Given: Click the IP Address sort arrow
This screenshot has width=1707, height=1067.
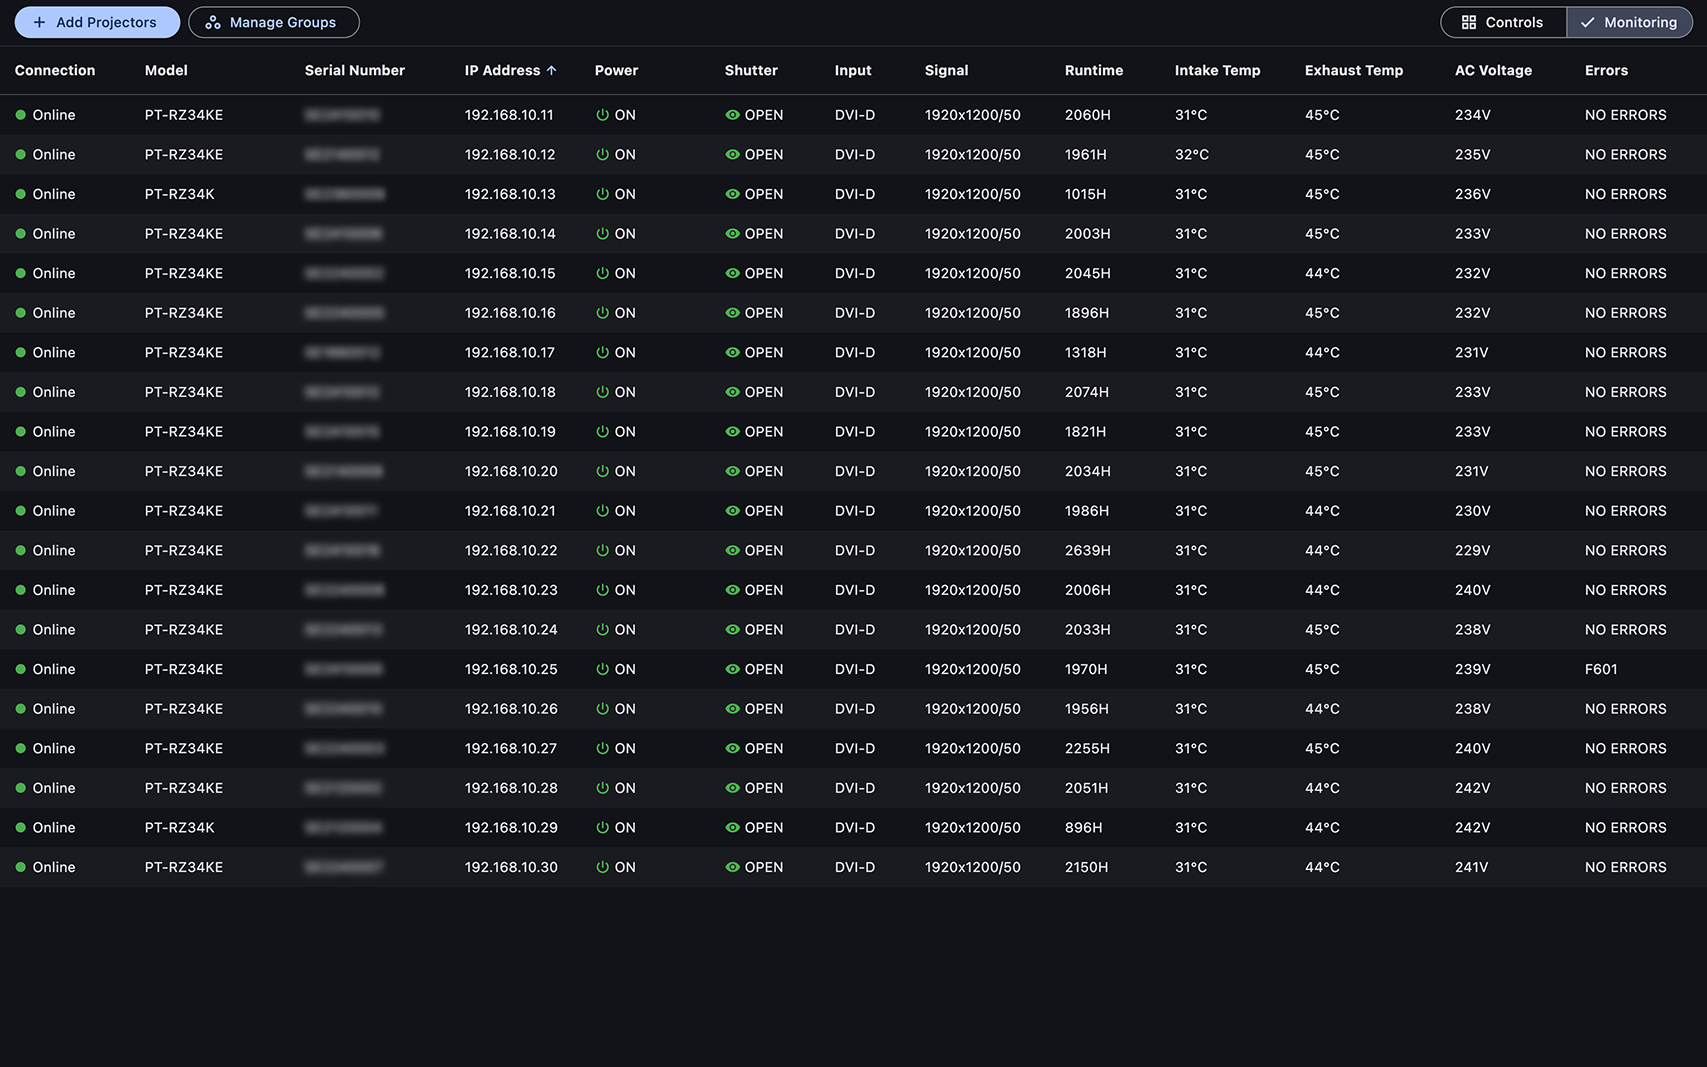Looking at the screenshot, I should [551, 70].
